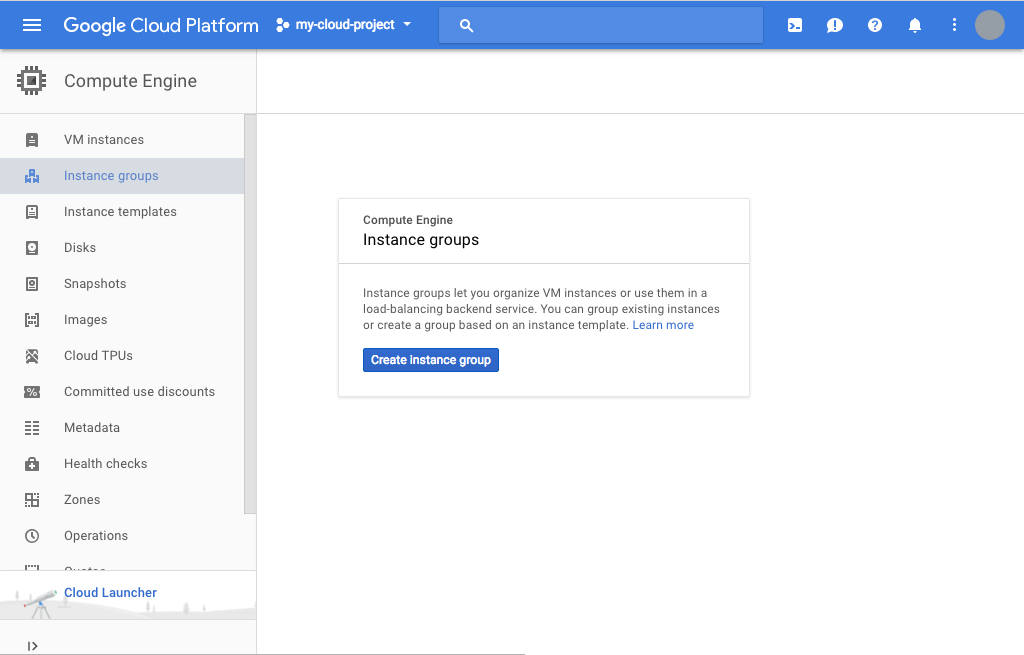Open the Images page
The image size is (1024, 655).
(x=86, y=319)
